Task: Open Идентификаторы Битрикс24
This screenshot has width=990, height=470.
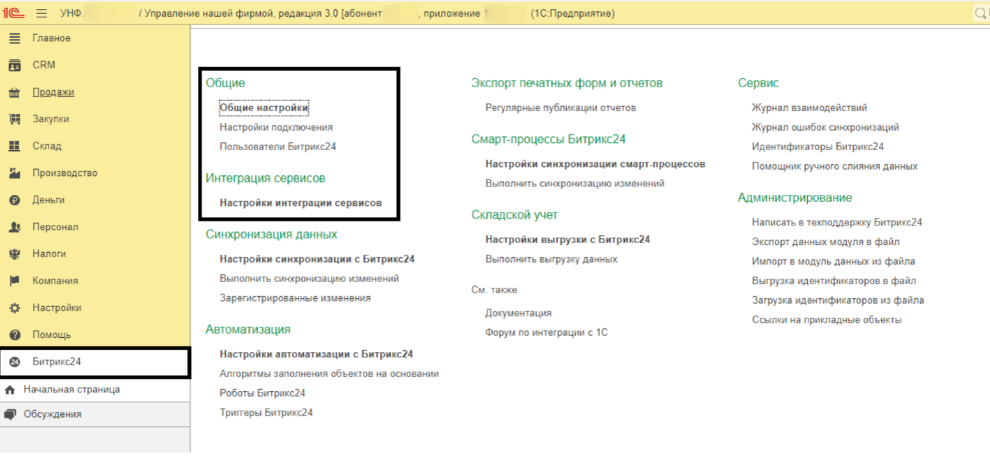Action: point(818,147)
